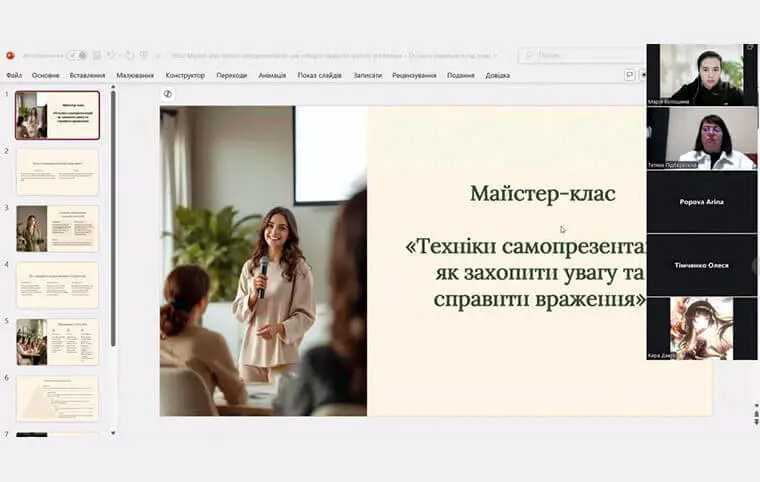Select slide 6 thumbnail

(x=57, y=399)
